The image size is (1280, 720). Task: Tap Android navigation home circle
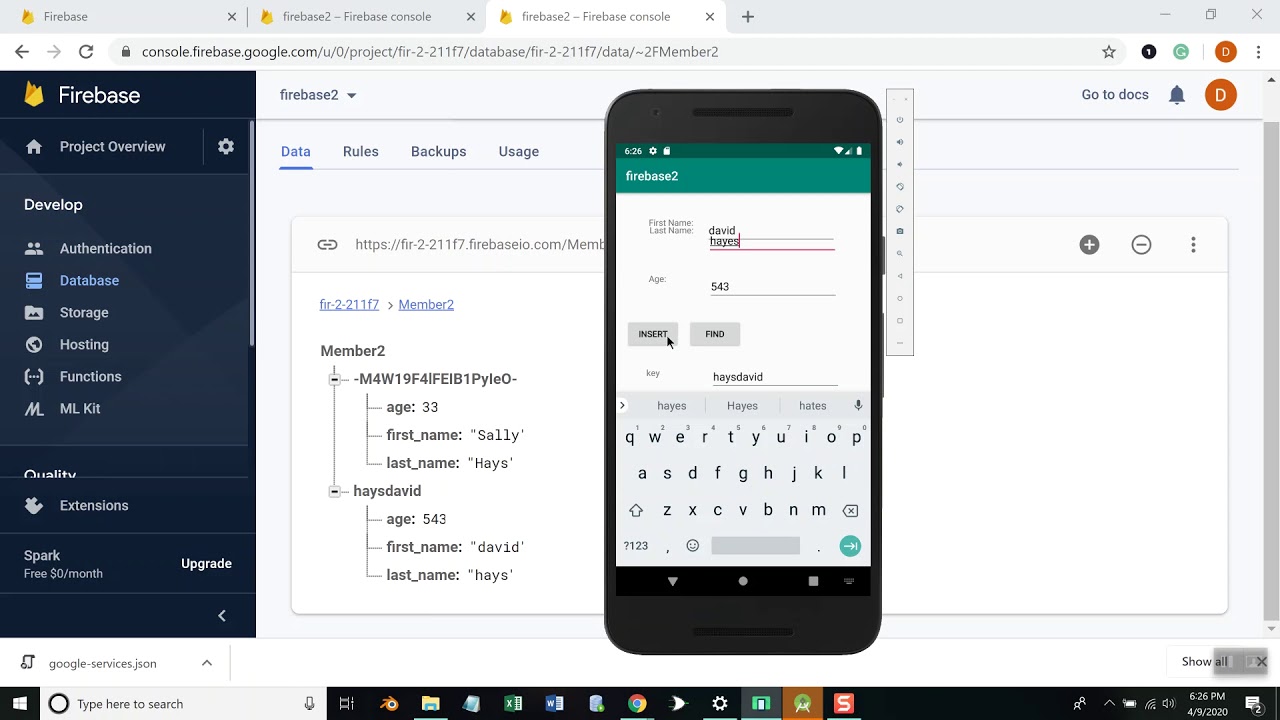click(743, 581)
